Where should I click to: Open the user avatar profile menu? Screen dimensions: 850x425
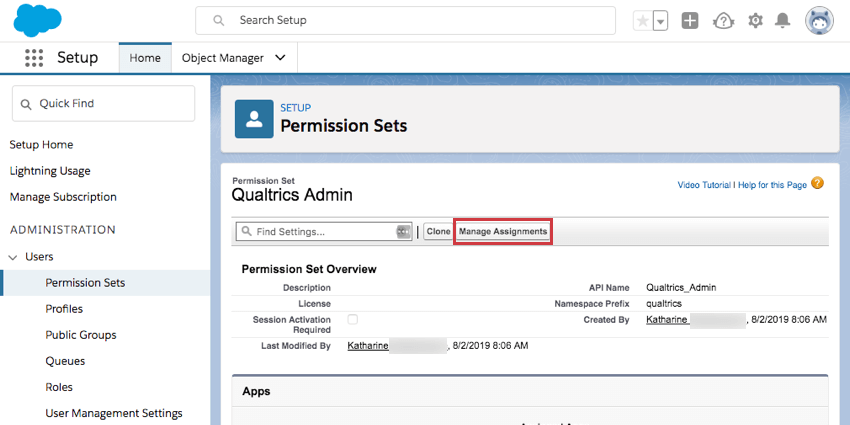click(819, 20)
